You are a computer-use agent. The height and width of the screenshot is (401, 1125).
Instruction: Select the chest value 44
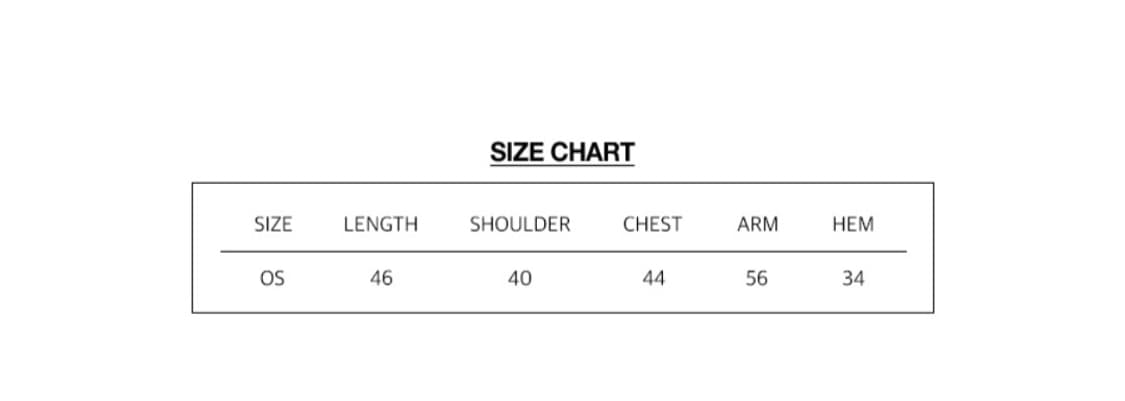(653, 279)
